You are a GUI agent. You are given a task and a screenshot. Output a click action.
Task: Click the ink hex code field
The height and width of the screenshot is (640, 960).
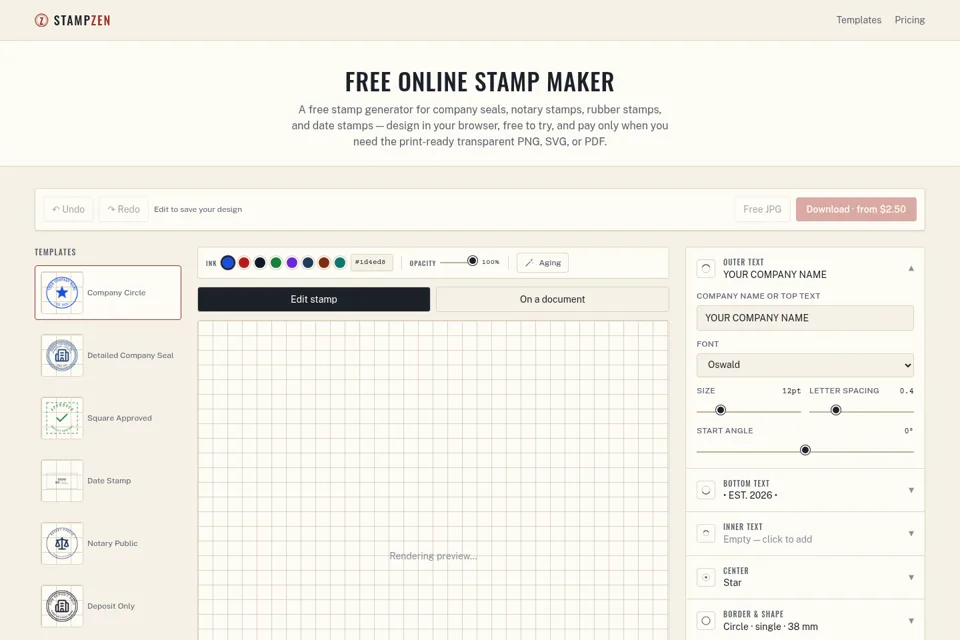click(x=372, y=262)
